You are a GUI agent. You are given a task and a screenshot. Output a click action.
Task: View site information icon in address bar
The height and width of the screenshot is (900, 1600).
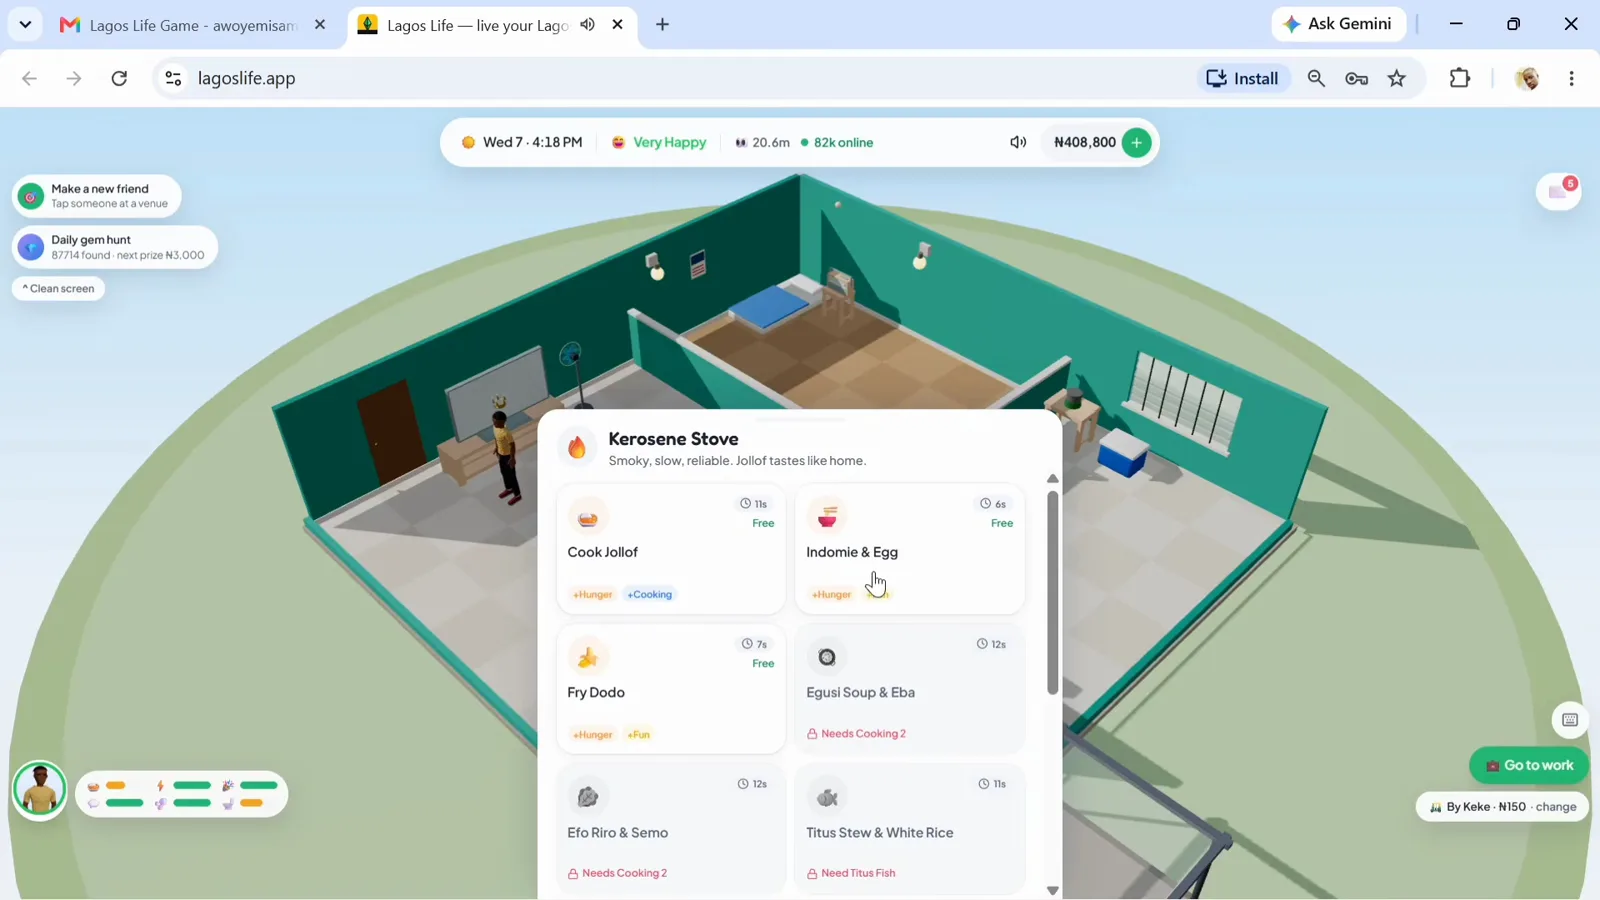173,78
